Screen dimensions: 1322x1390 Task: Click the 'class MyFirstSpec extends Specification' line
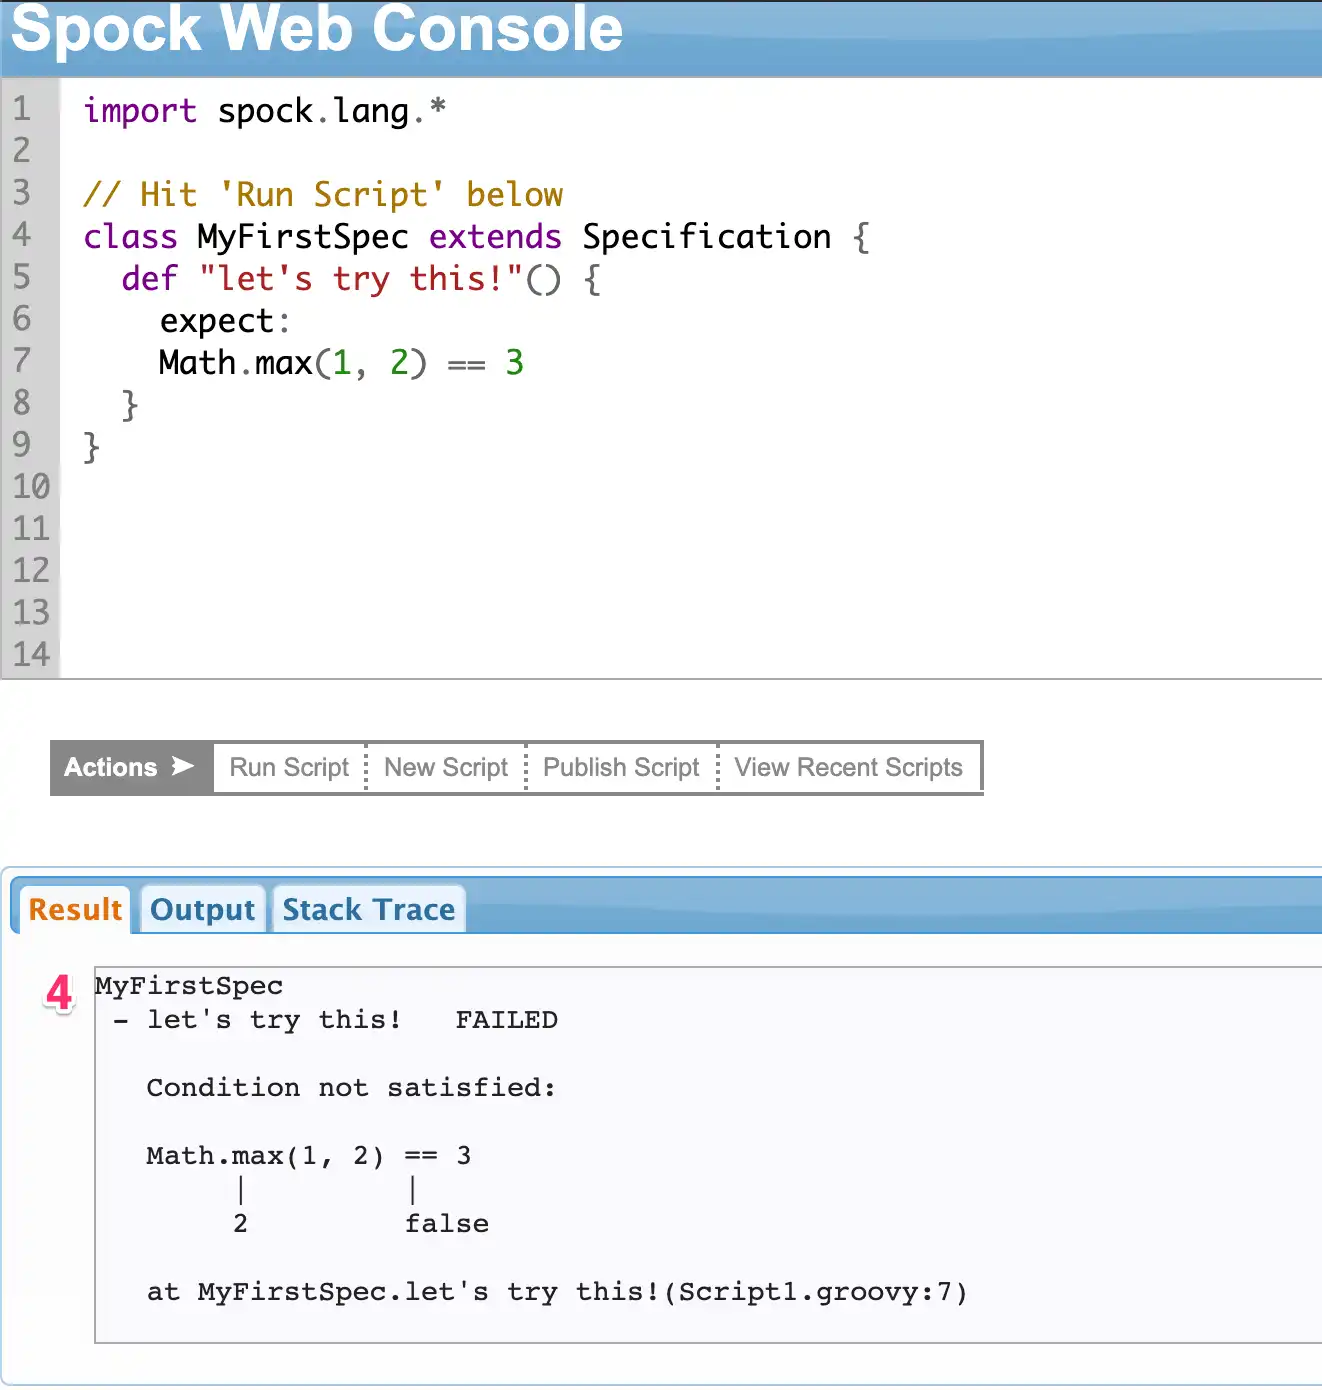476,236
